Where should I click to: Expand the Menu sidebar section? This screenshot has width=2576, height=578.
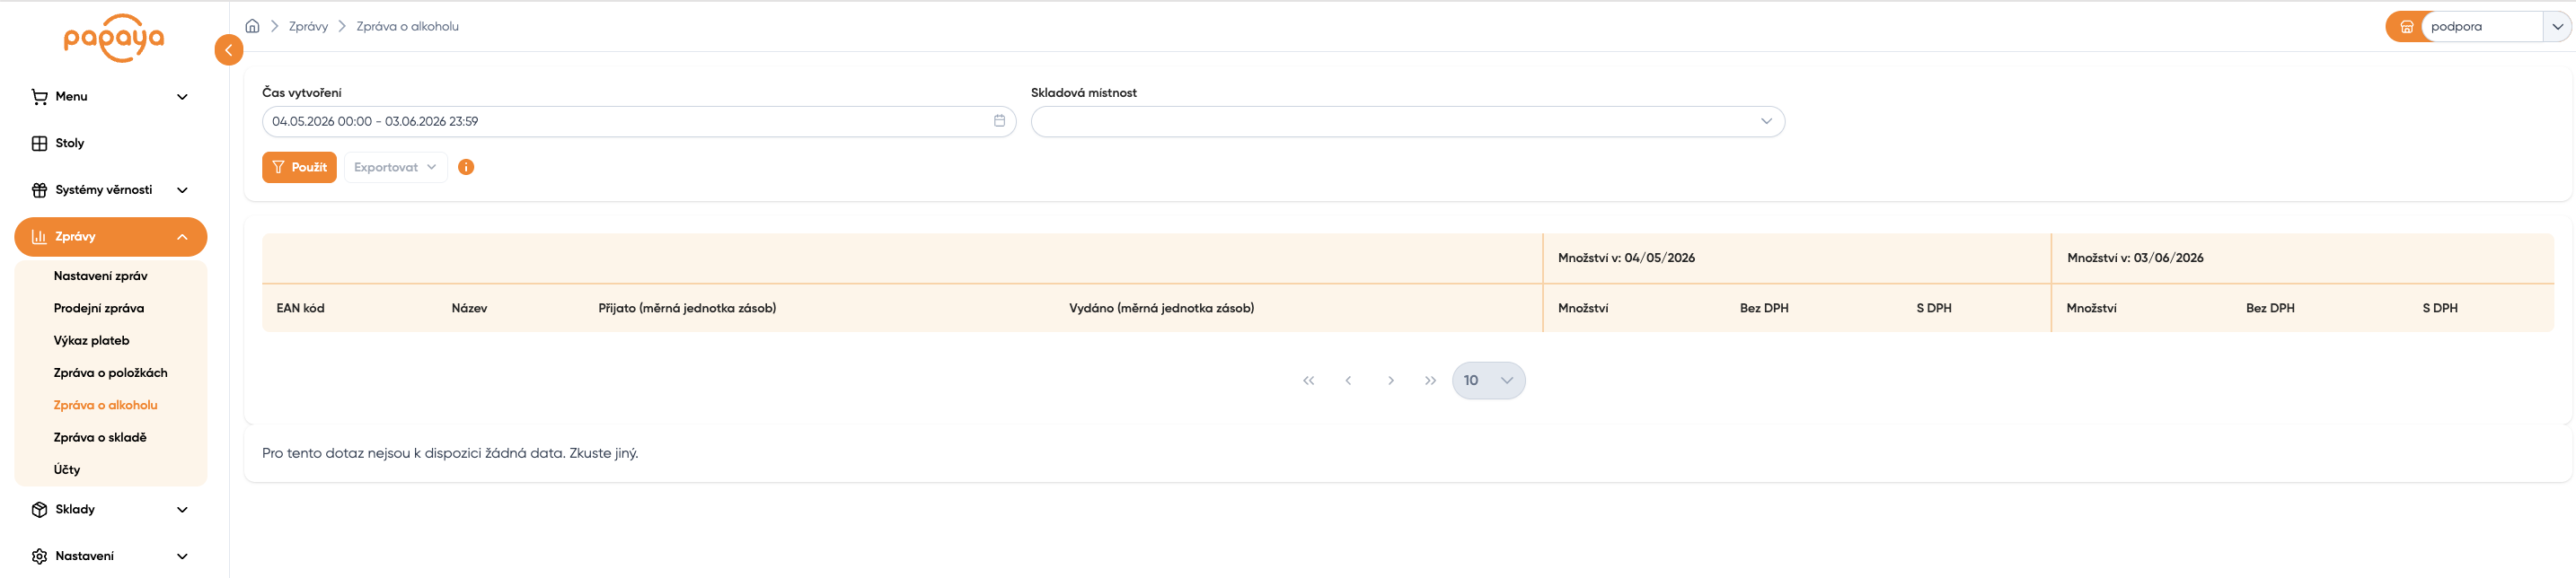110,97
